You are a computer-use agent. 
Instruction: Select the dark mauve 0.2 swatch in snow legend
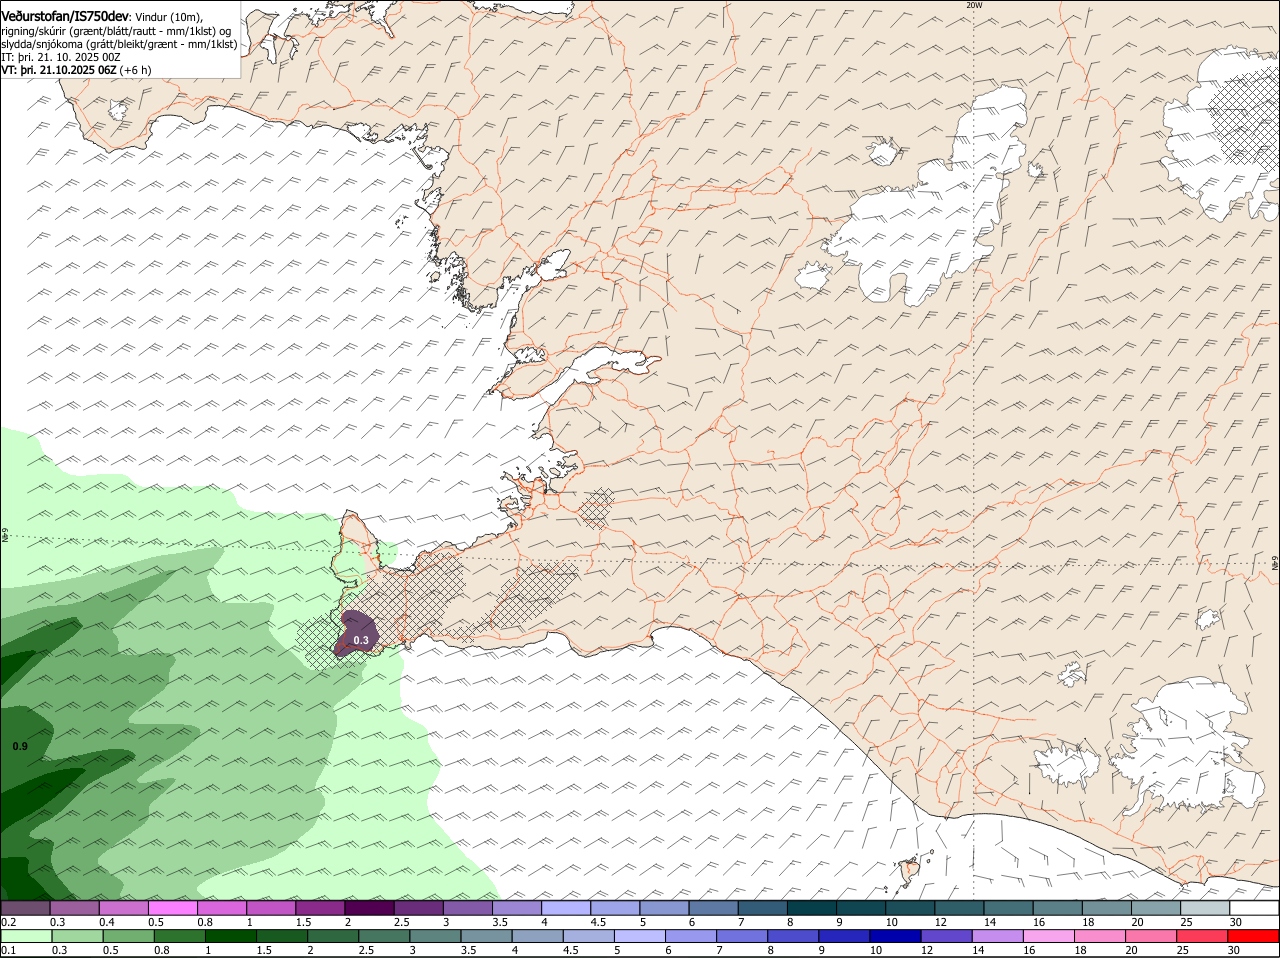click(x=25, y=907)
